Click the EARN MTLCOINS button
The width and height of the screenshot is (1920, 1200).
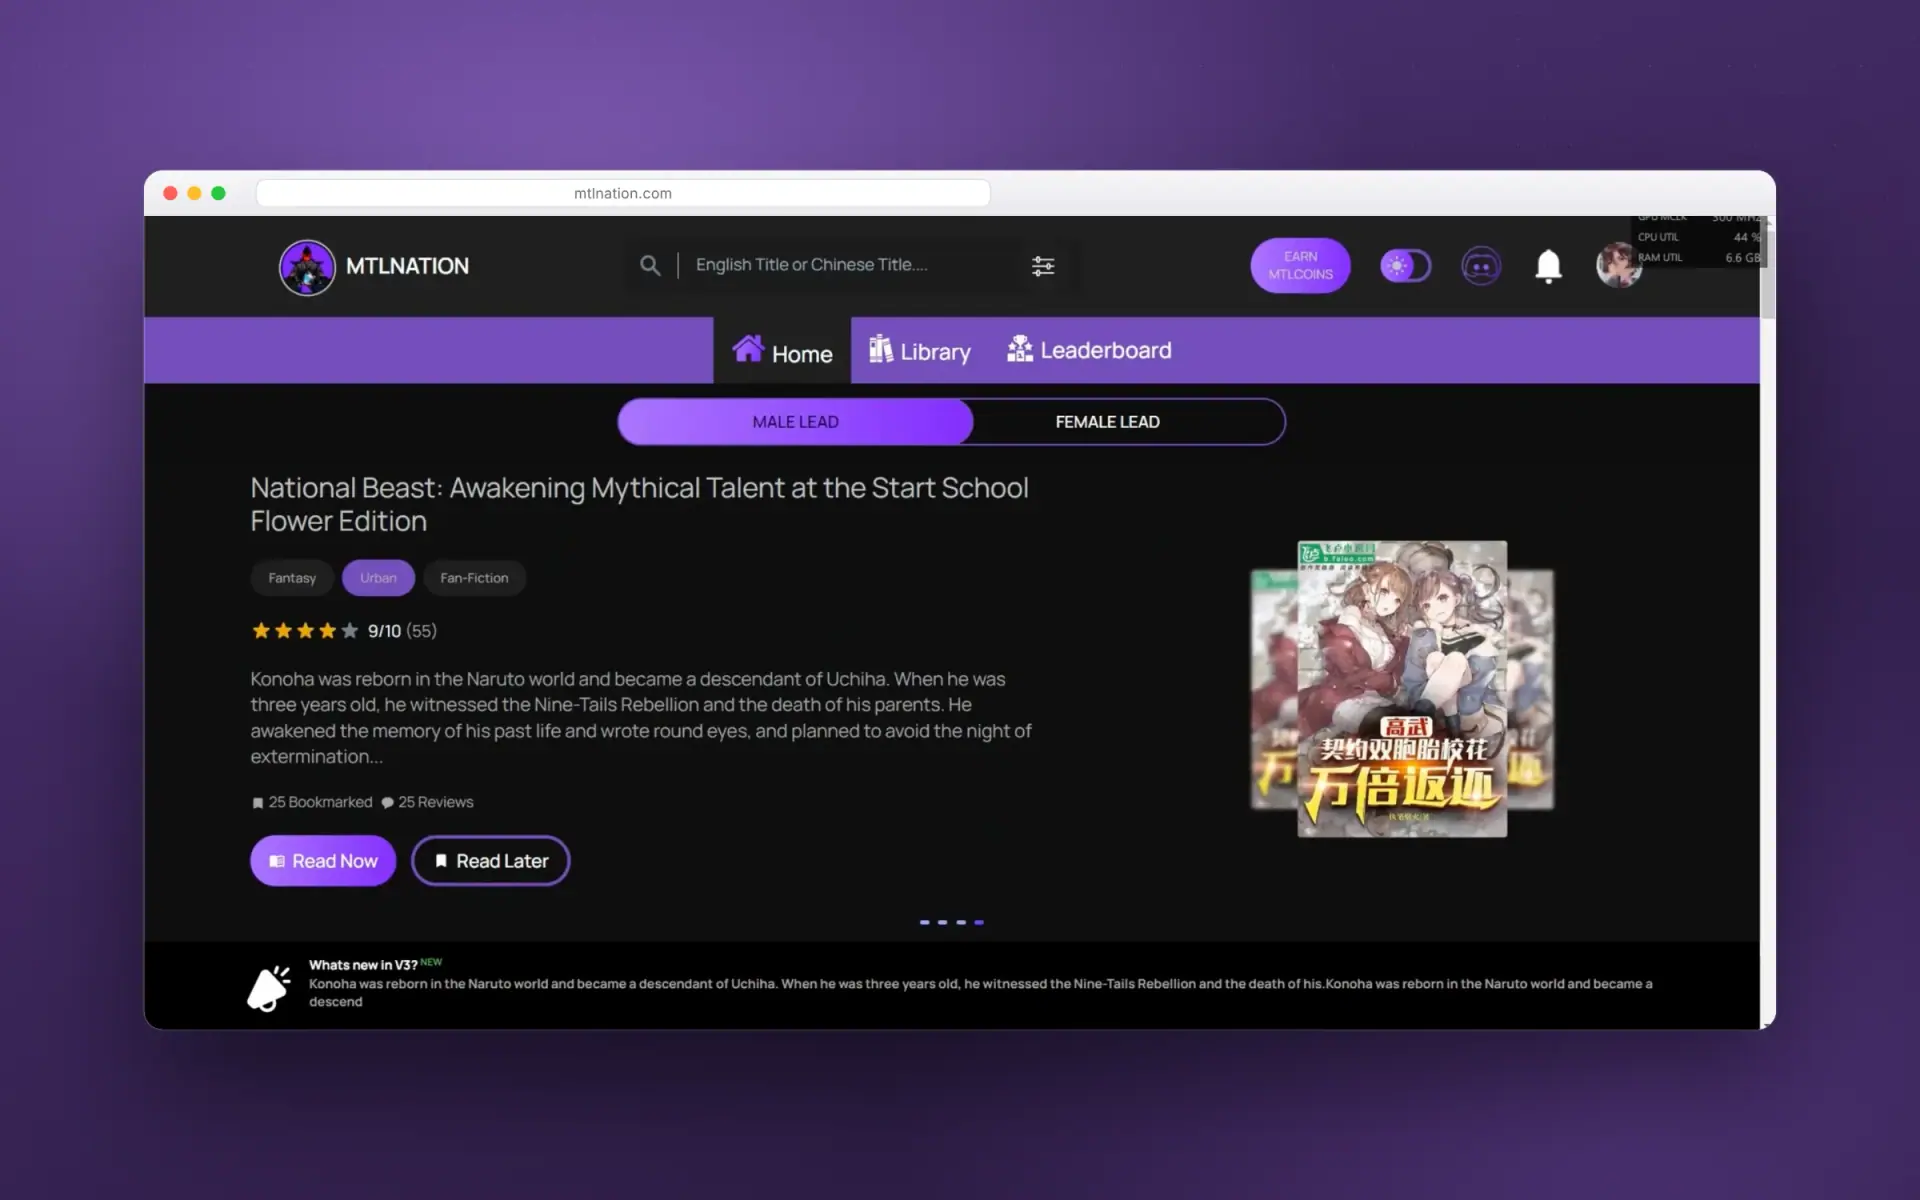(x=1300, y=265)
